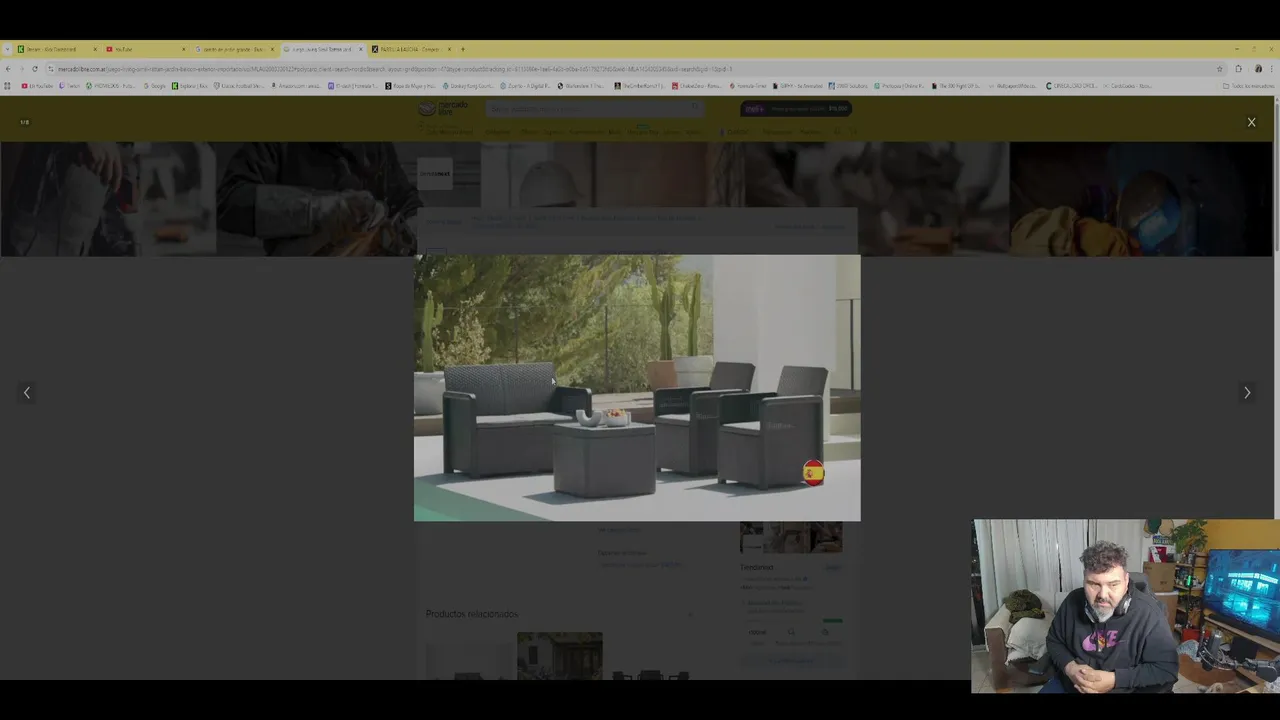Close the Kick Dashboard tab

(x=95, y=49)
